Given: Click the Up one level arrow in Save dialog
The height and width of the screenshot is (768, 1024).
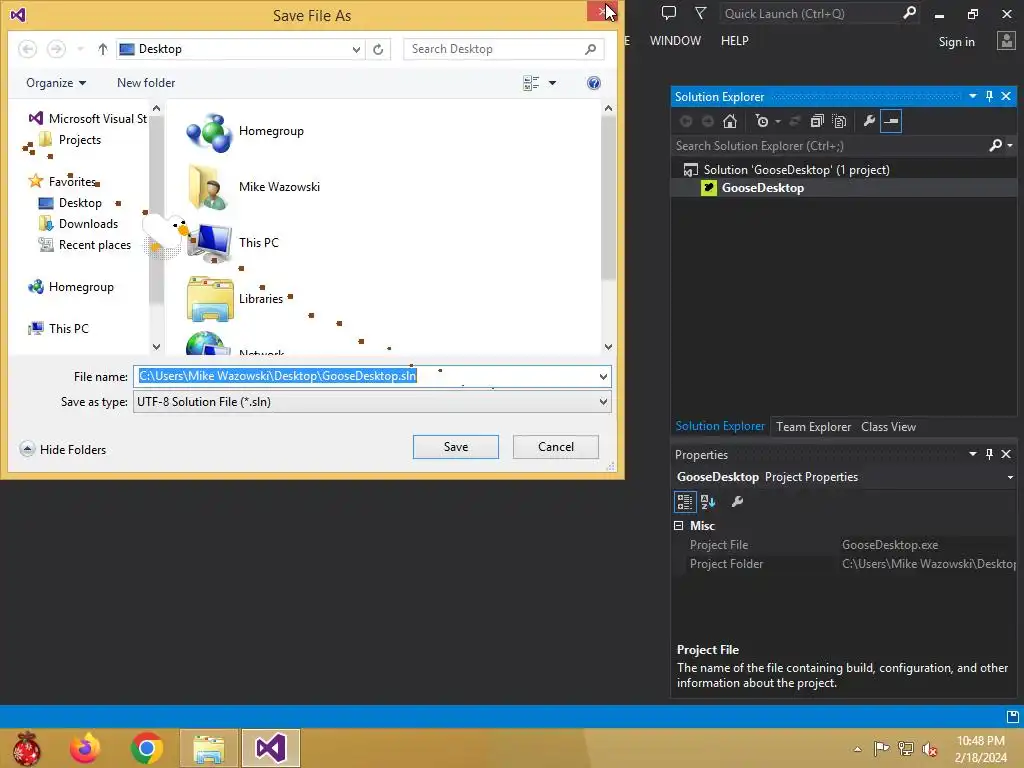Looking at the screenshot, I should pyautogui.click(x=103, y=49).
